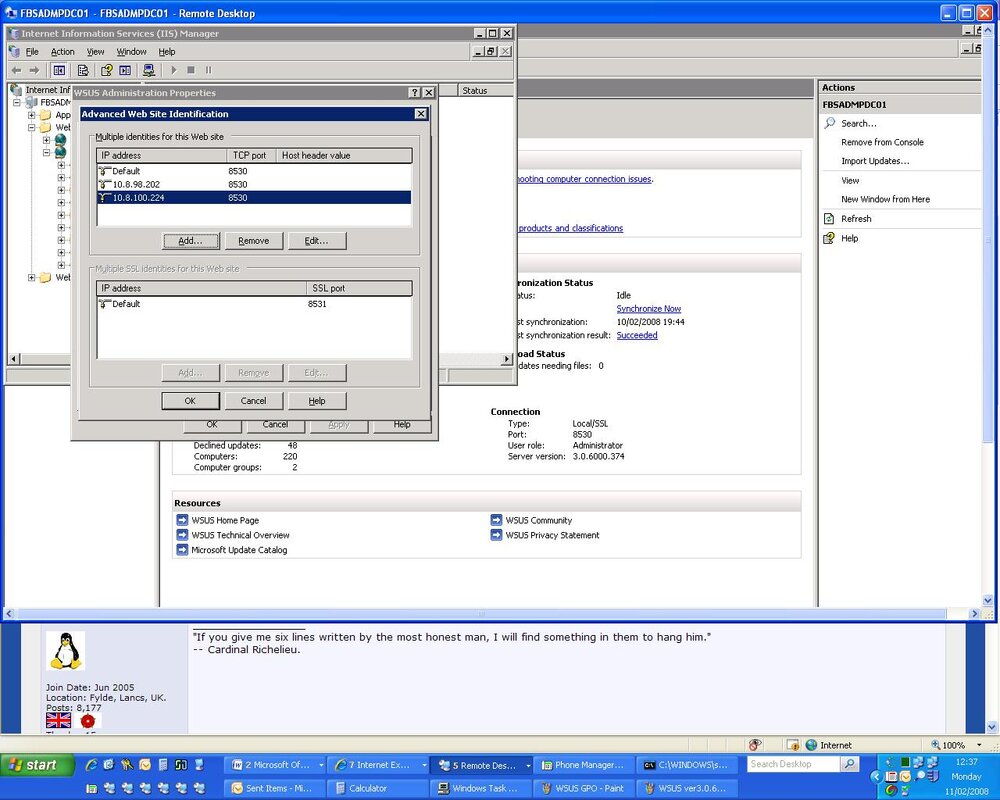Click the WSUS Privacy Statement arrow icon
The image size is (1000, 800).
click(496, 535)
